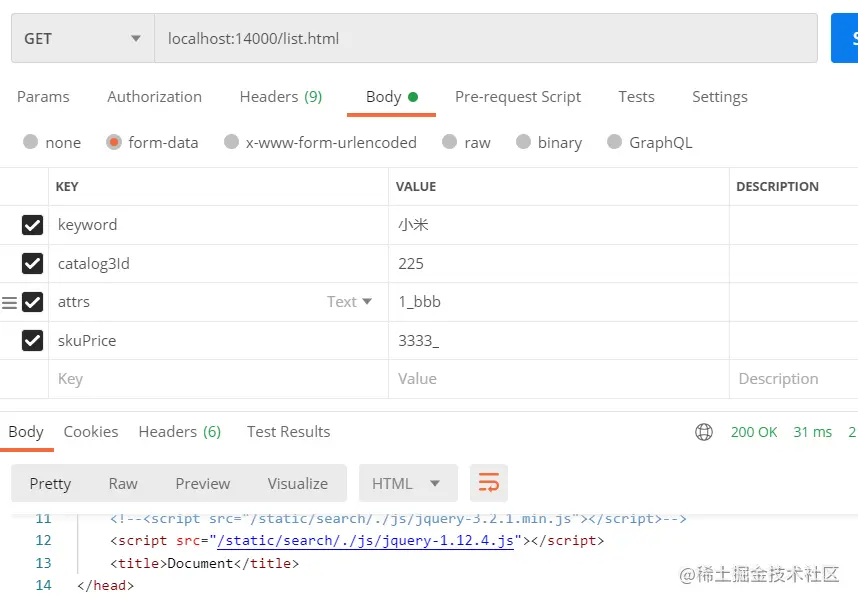
Task: Click the 225 value cell
Action: click(x=559, y=264)
